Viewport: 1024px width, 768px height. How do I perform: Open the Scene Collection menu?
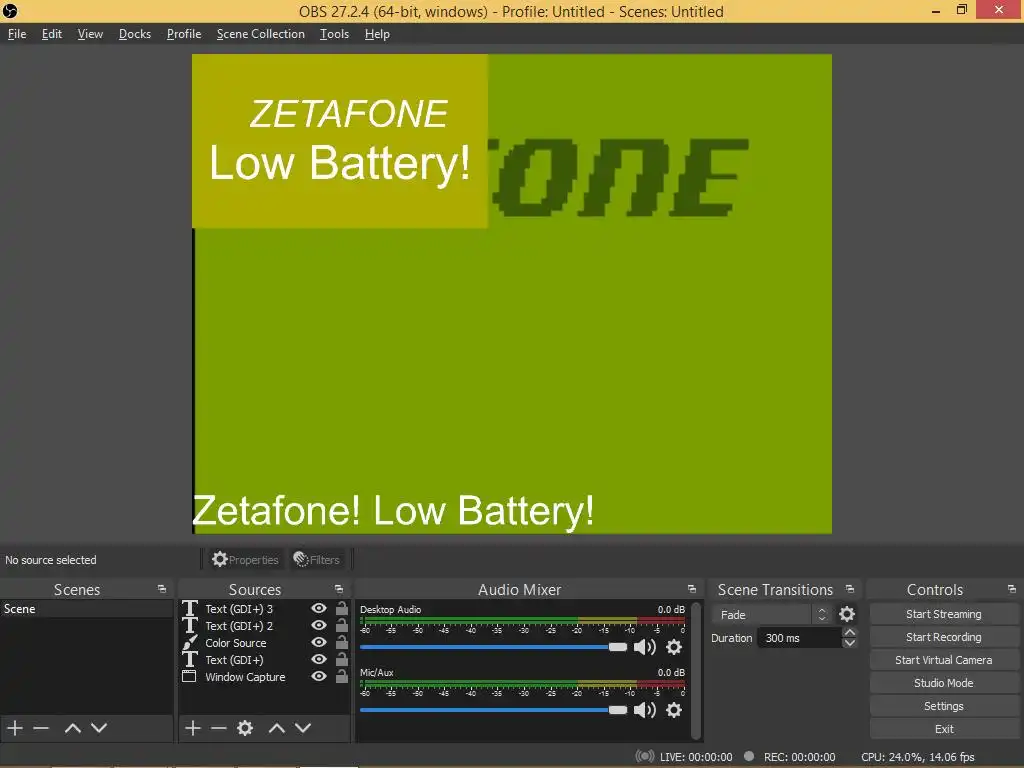point(261,34)
